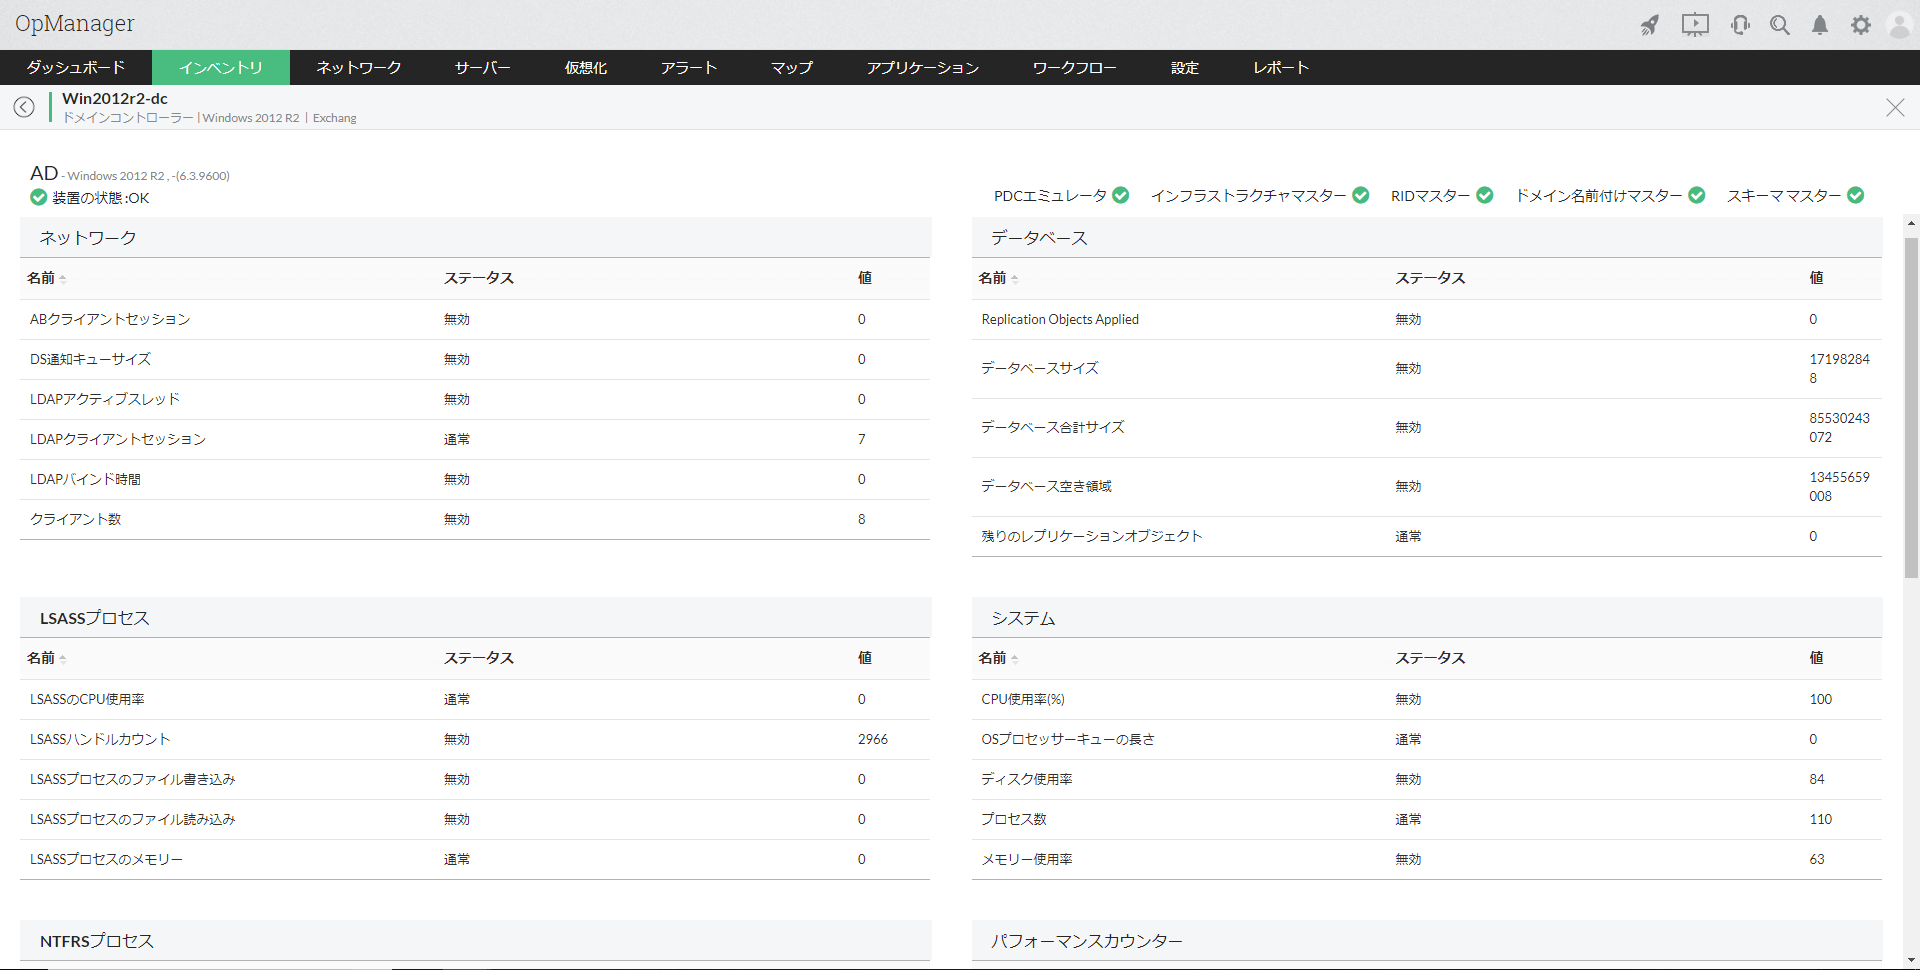Click the scrollbar up arrow
This screenshot has height=970, width=1920.
click(1911, 223)
